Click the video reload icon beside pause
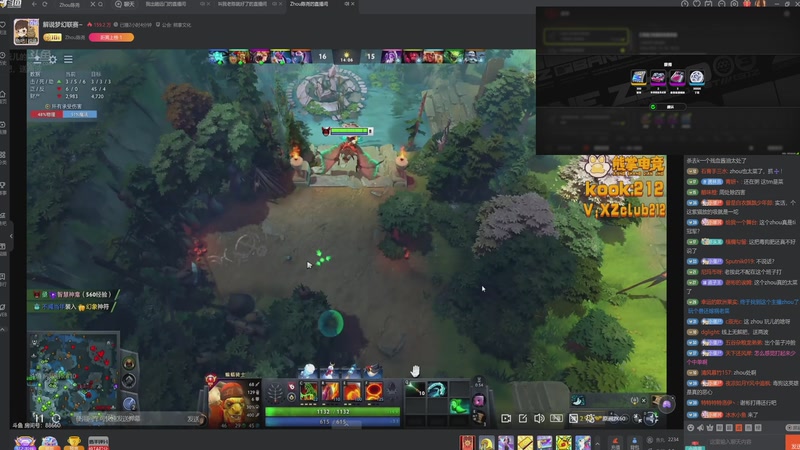This screenshot has height=450, width=800. [56, 418]
